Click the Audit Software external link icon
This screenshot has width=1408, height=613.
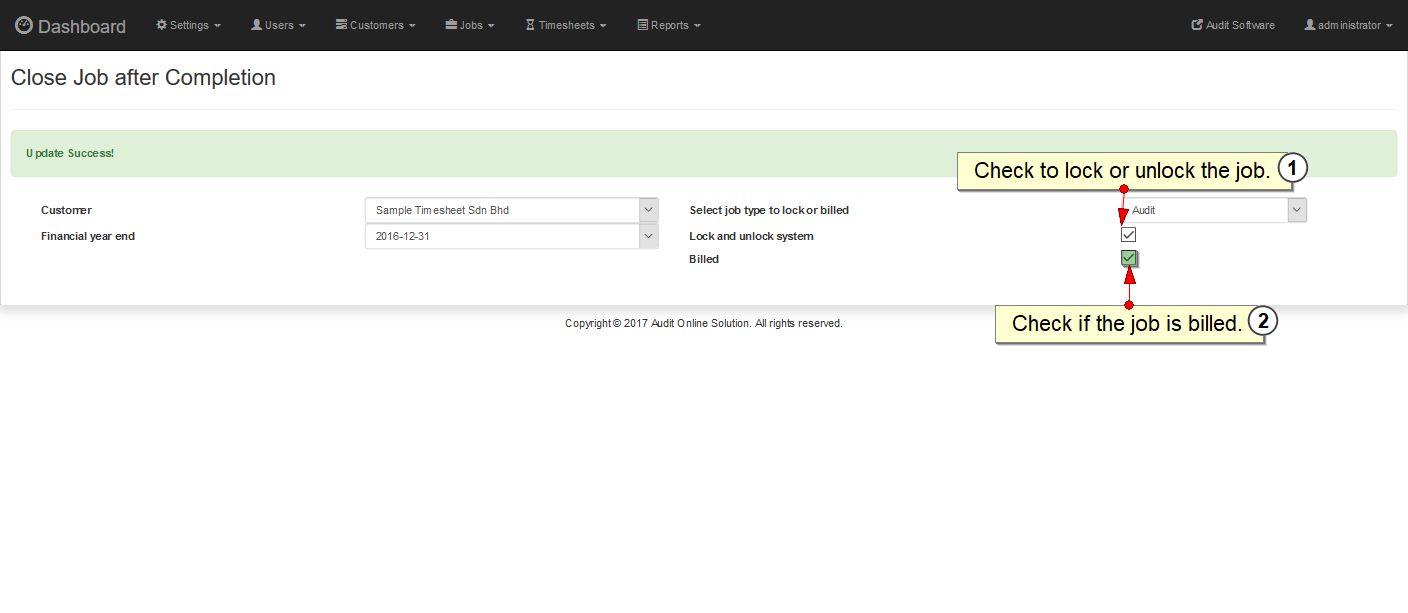1197,25
